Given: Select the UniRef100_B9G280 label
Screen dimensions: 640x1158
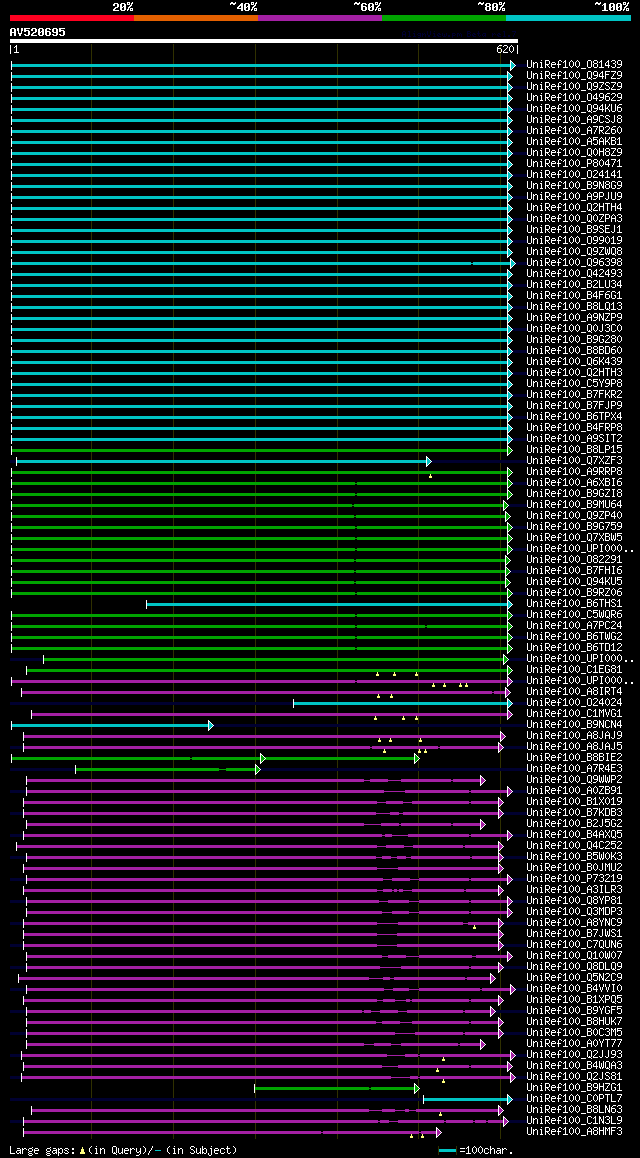Looking at the screenshot, I should (x=574, y=340).
